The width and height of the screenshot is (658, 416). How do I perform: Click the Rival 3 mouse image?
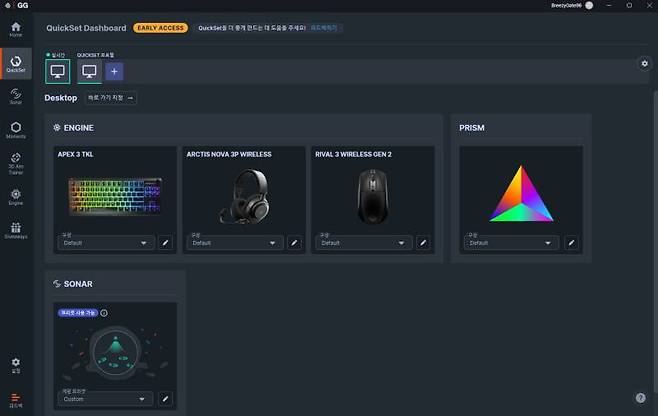(372, 196)
